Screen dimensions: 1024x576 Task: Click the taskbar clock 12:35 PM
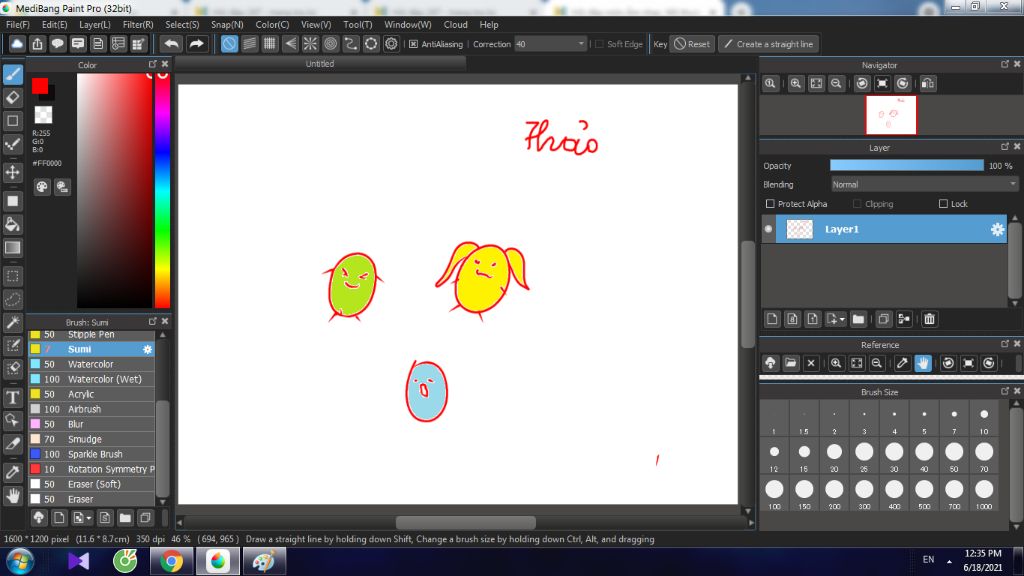pyautogui.click(x=983, y=553)
